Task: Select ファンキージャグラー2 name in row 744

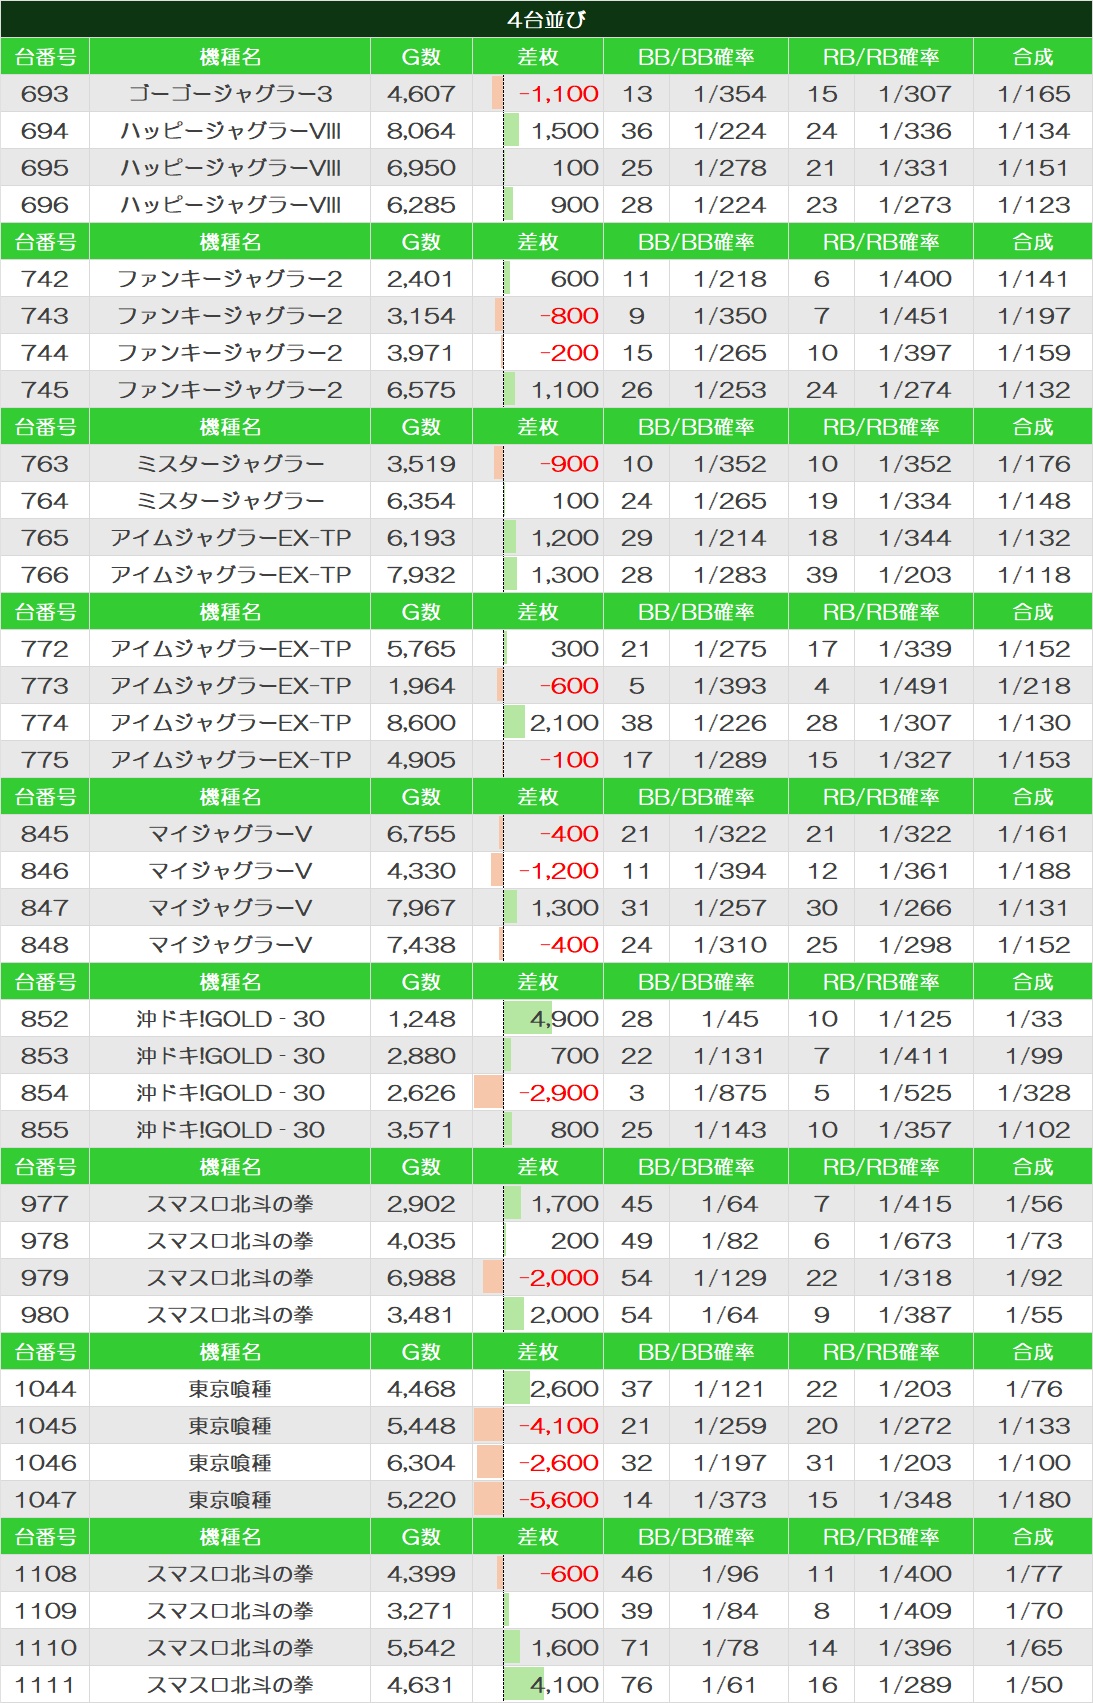Action: [230, 353]
